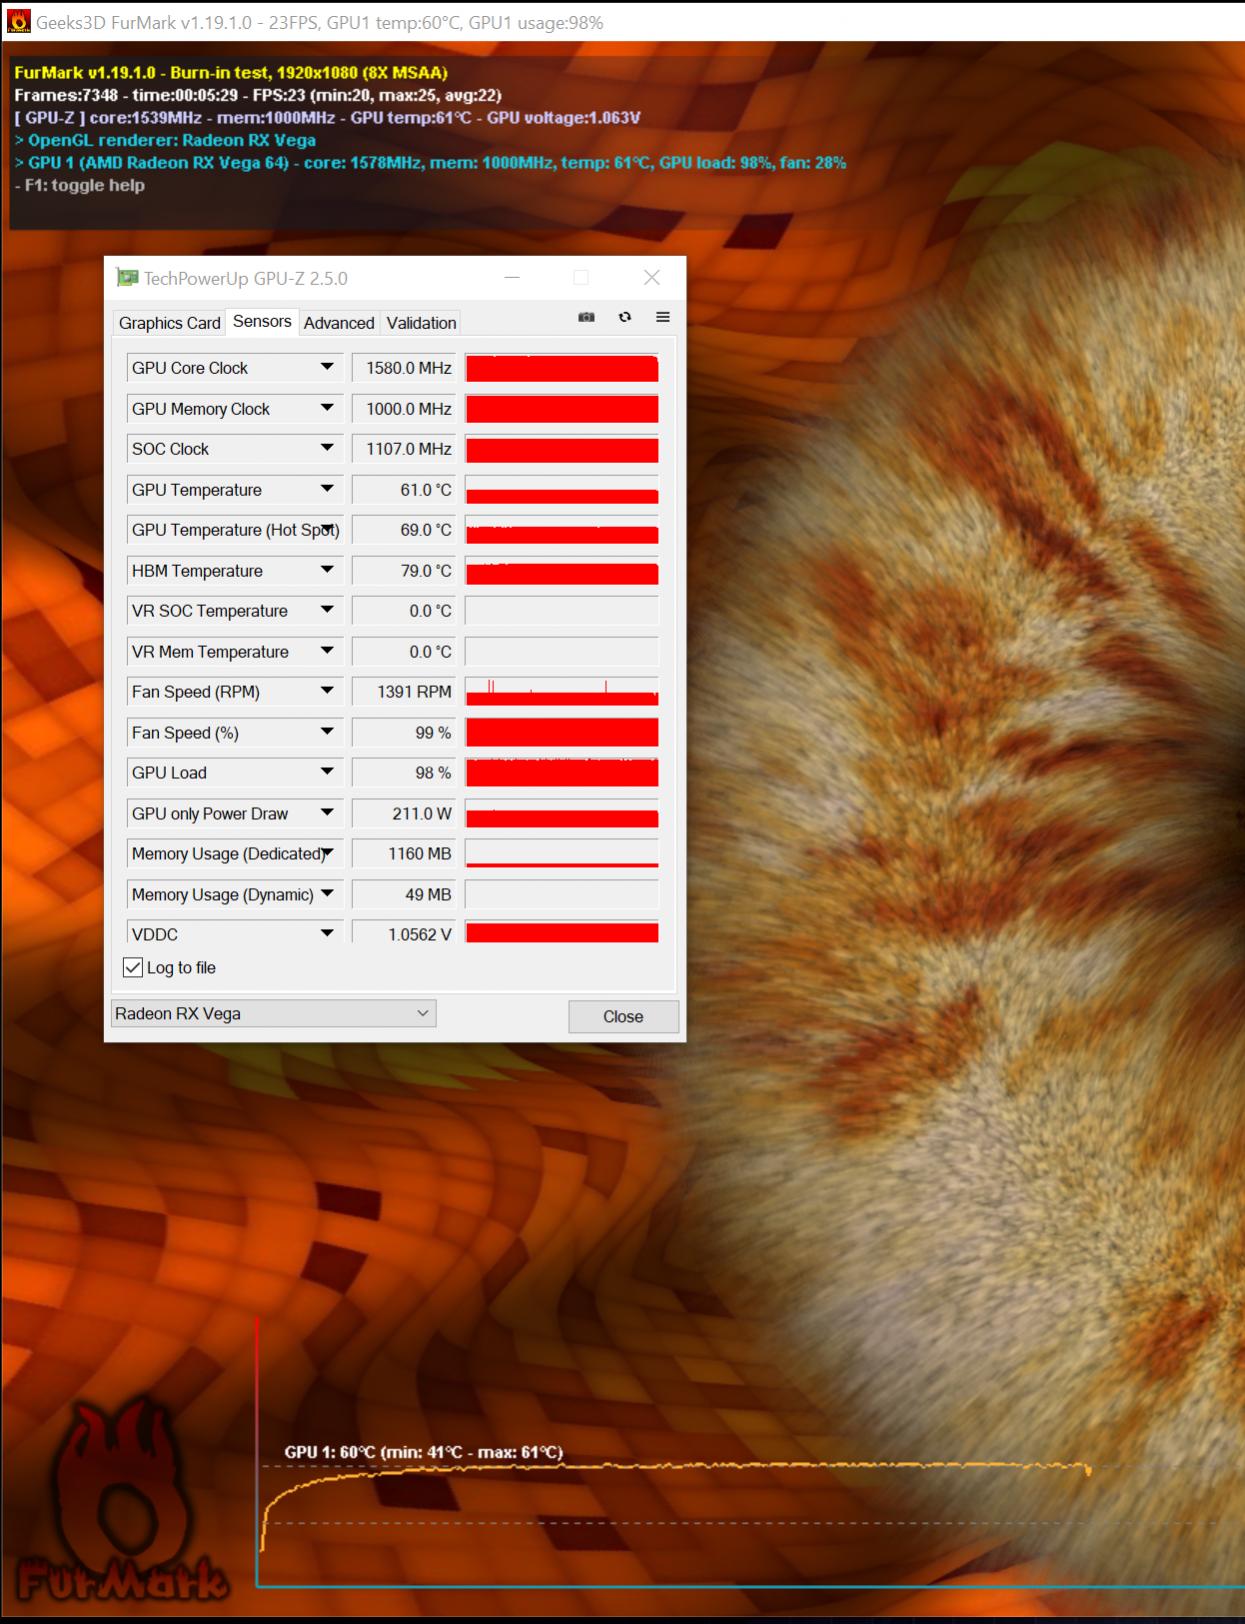Click the 1160 MB memory usage value
The height and width of the screenshot is (1624, 1245).
404,854
